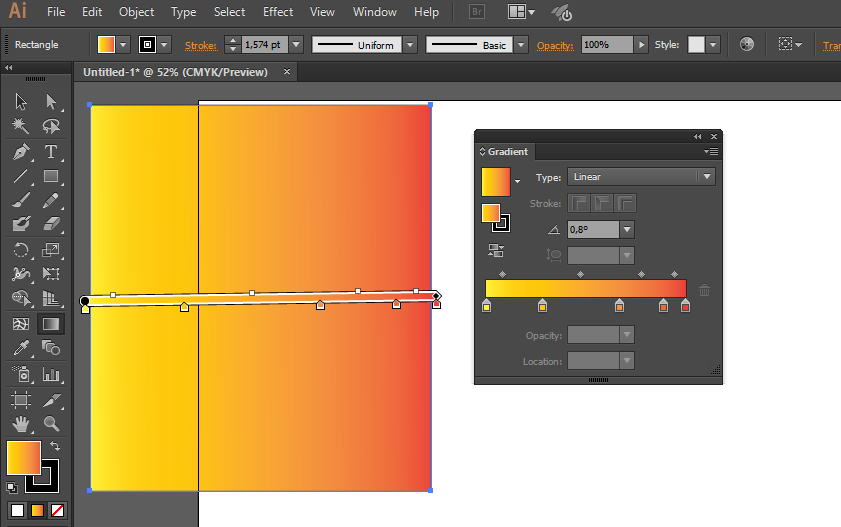
Task: Set paint mode to Color button
Action: point(18,510)
